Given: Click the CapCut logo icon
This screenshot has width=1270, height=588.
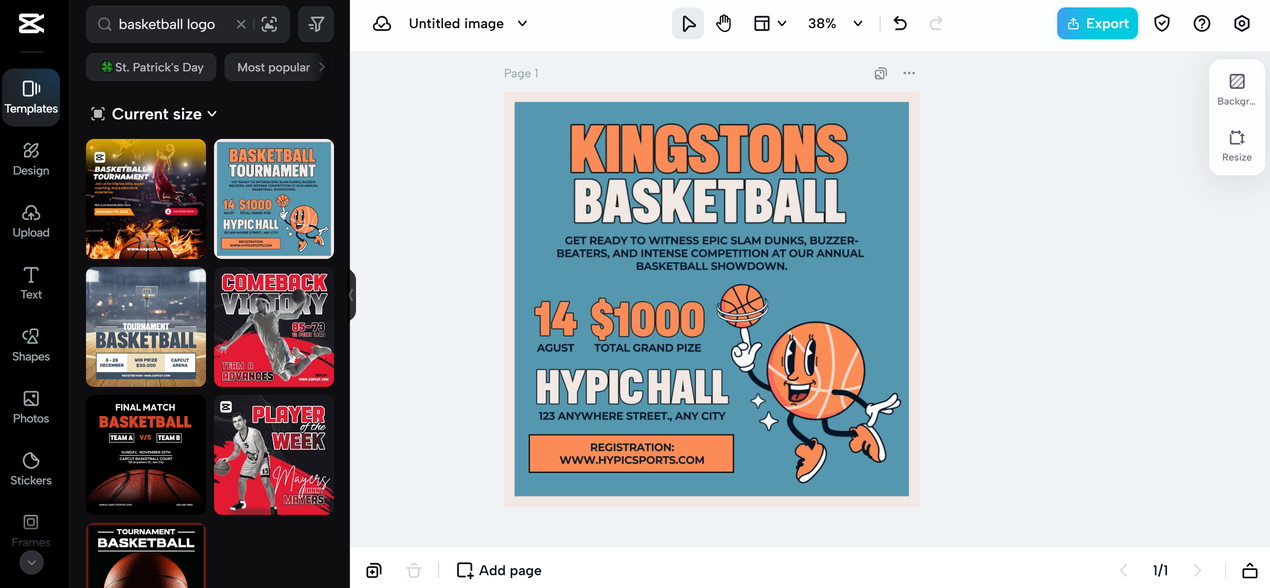Looking at the screenshot, I should (x=31, y=23).
